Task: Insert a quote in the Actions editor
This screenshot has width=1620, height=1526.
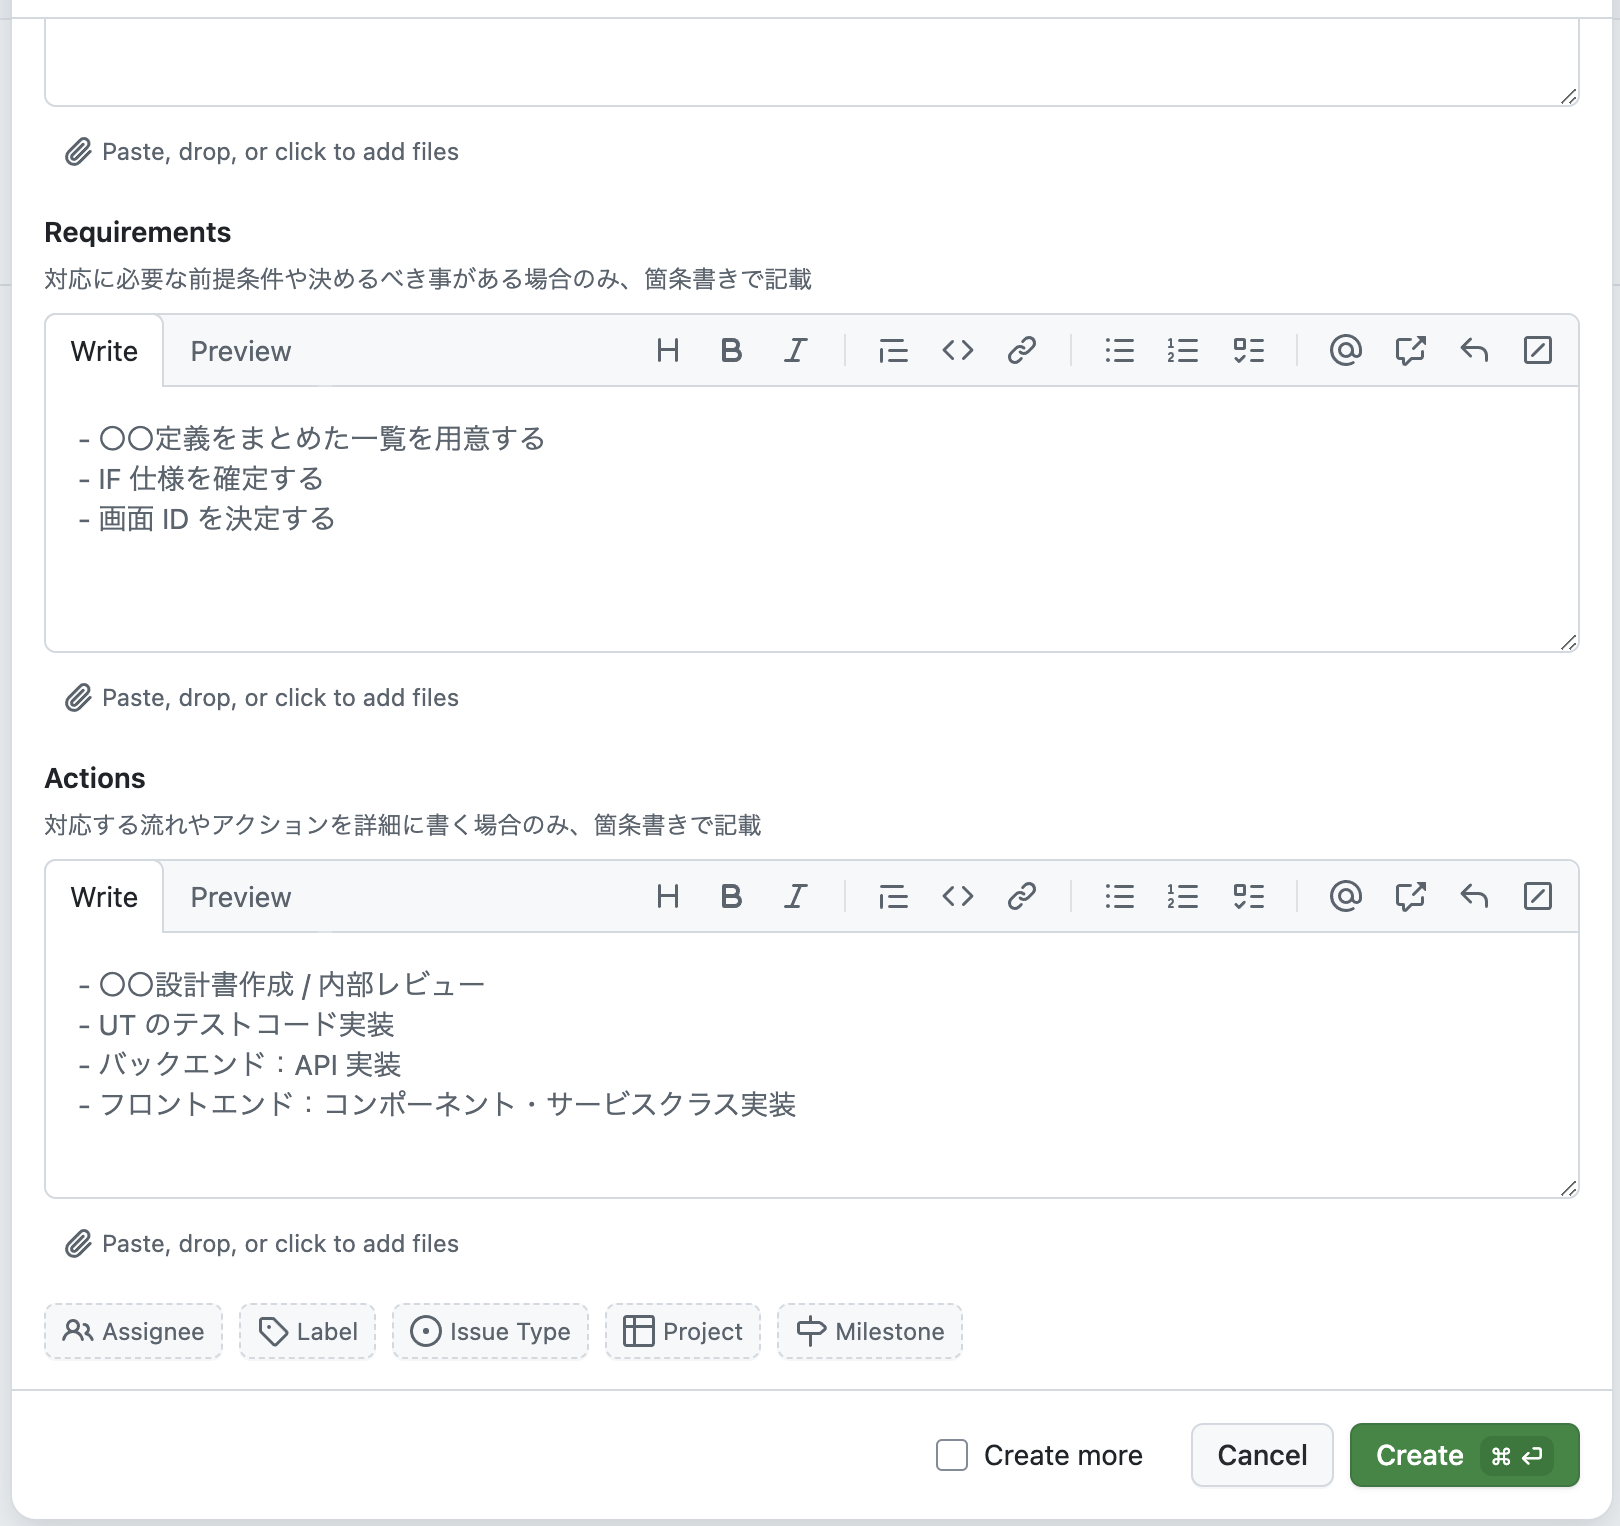Action: tap(893, 896)
